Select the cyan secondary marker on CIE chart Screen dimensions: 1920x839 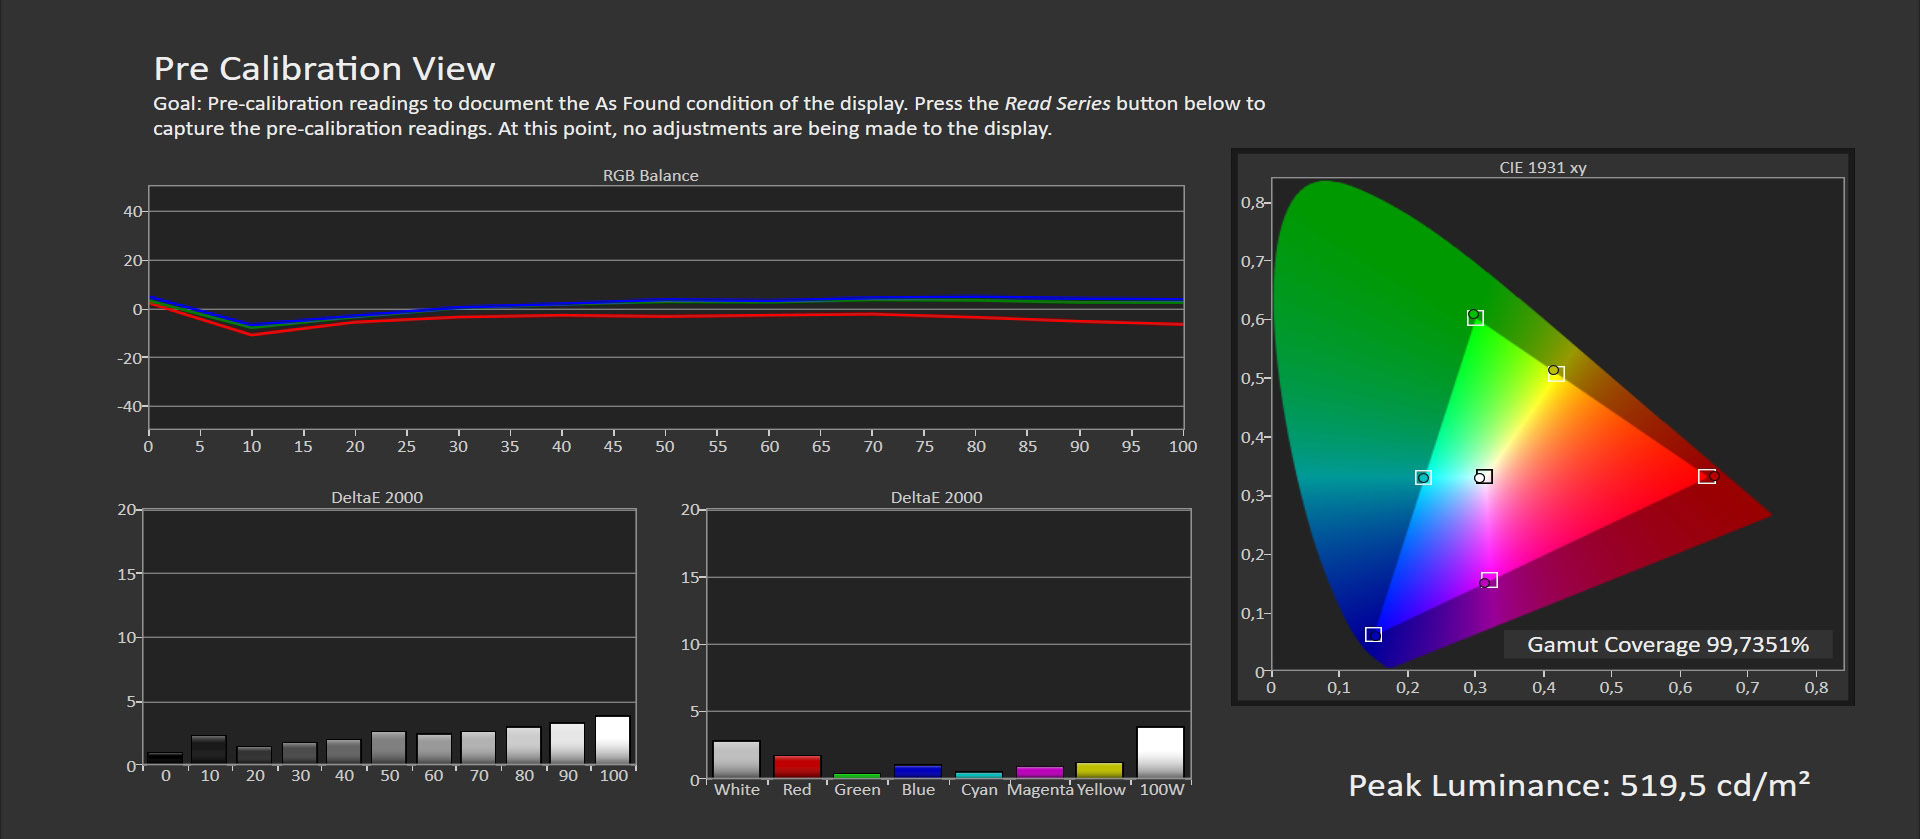[1423, 478]
